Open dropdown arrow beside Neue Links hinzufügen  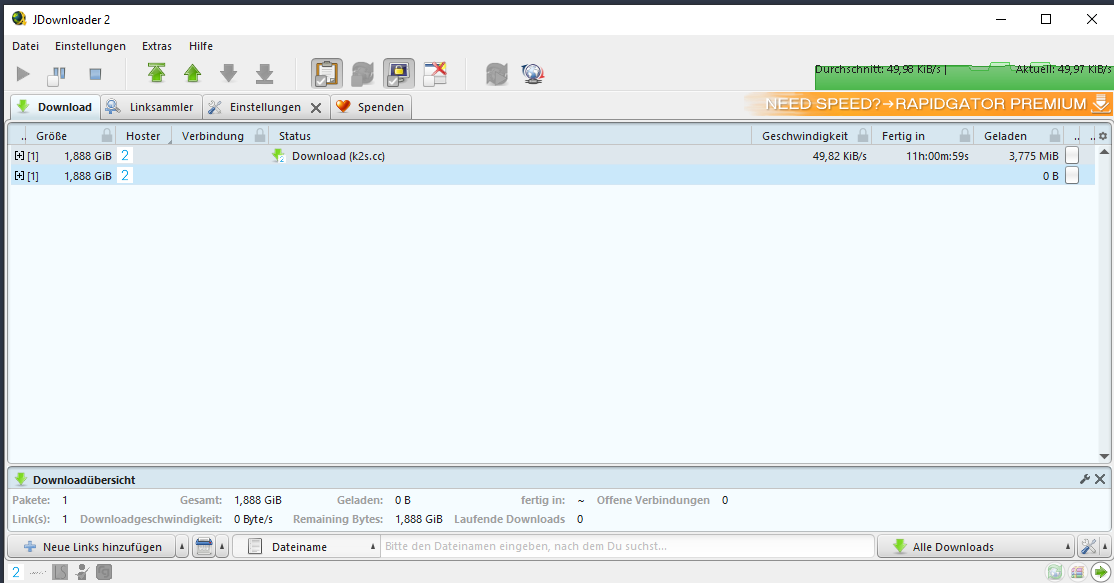click(x=183, y=547)
